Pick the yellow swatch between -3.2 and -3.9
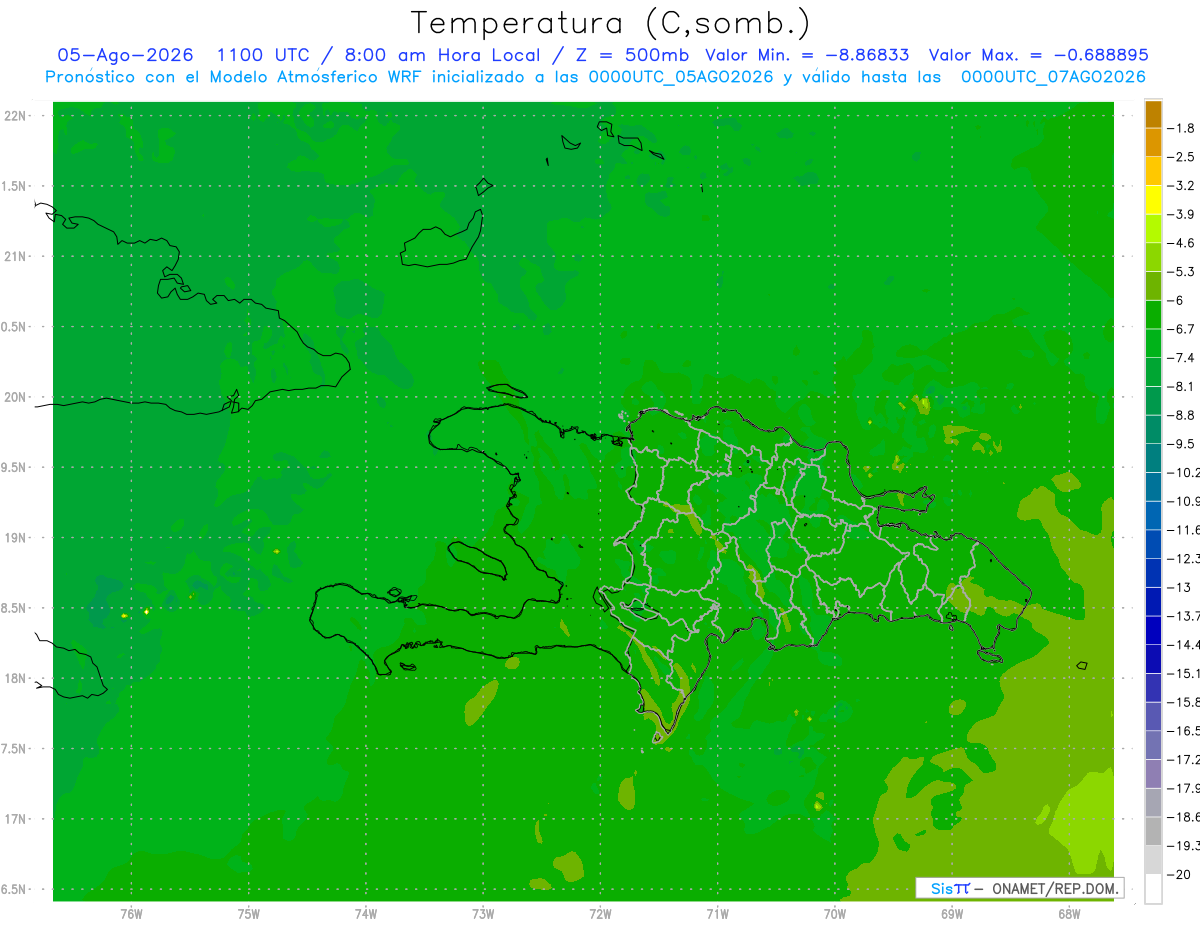Screen dimensions: 1200x927 coord(1153,200)
